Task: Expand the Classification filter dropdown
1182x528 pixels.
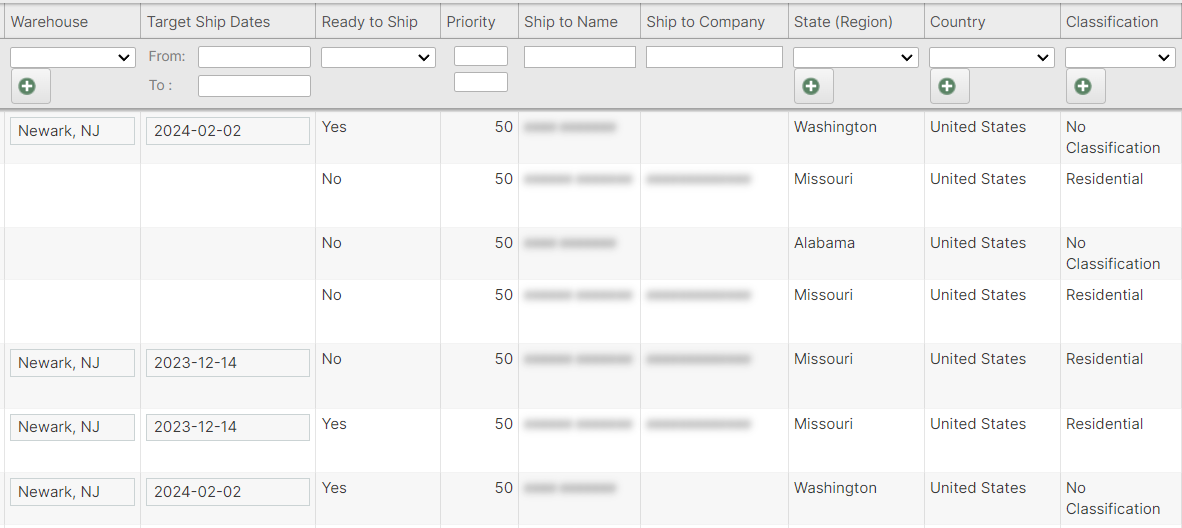Action: (x=1120, y=58)
